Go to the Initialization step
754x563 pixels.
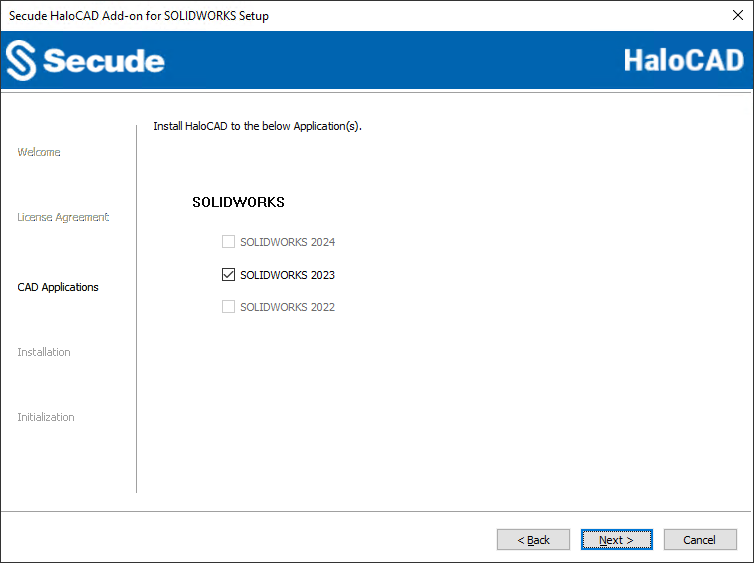46,417
